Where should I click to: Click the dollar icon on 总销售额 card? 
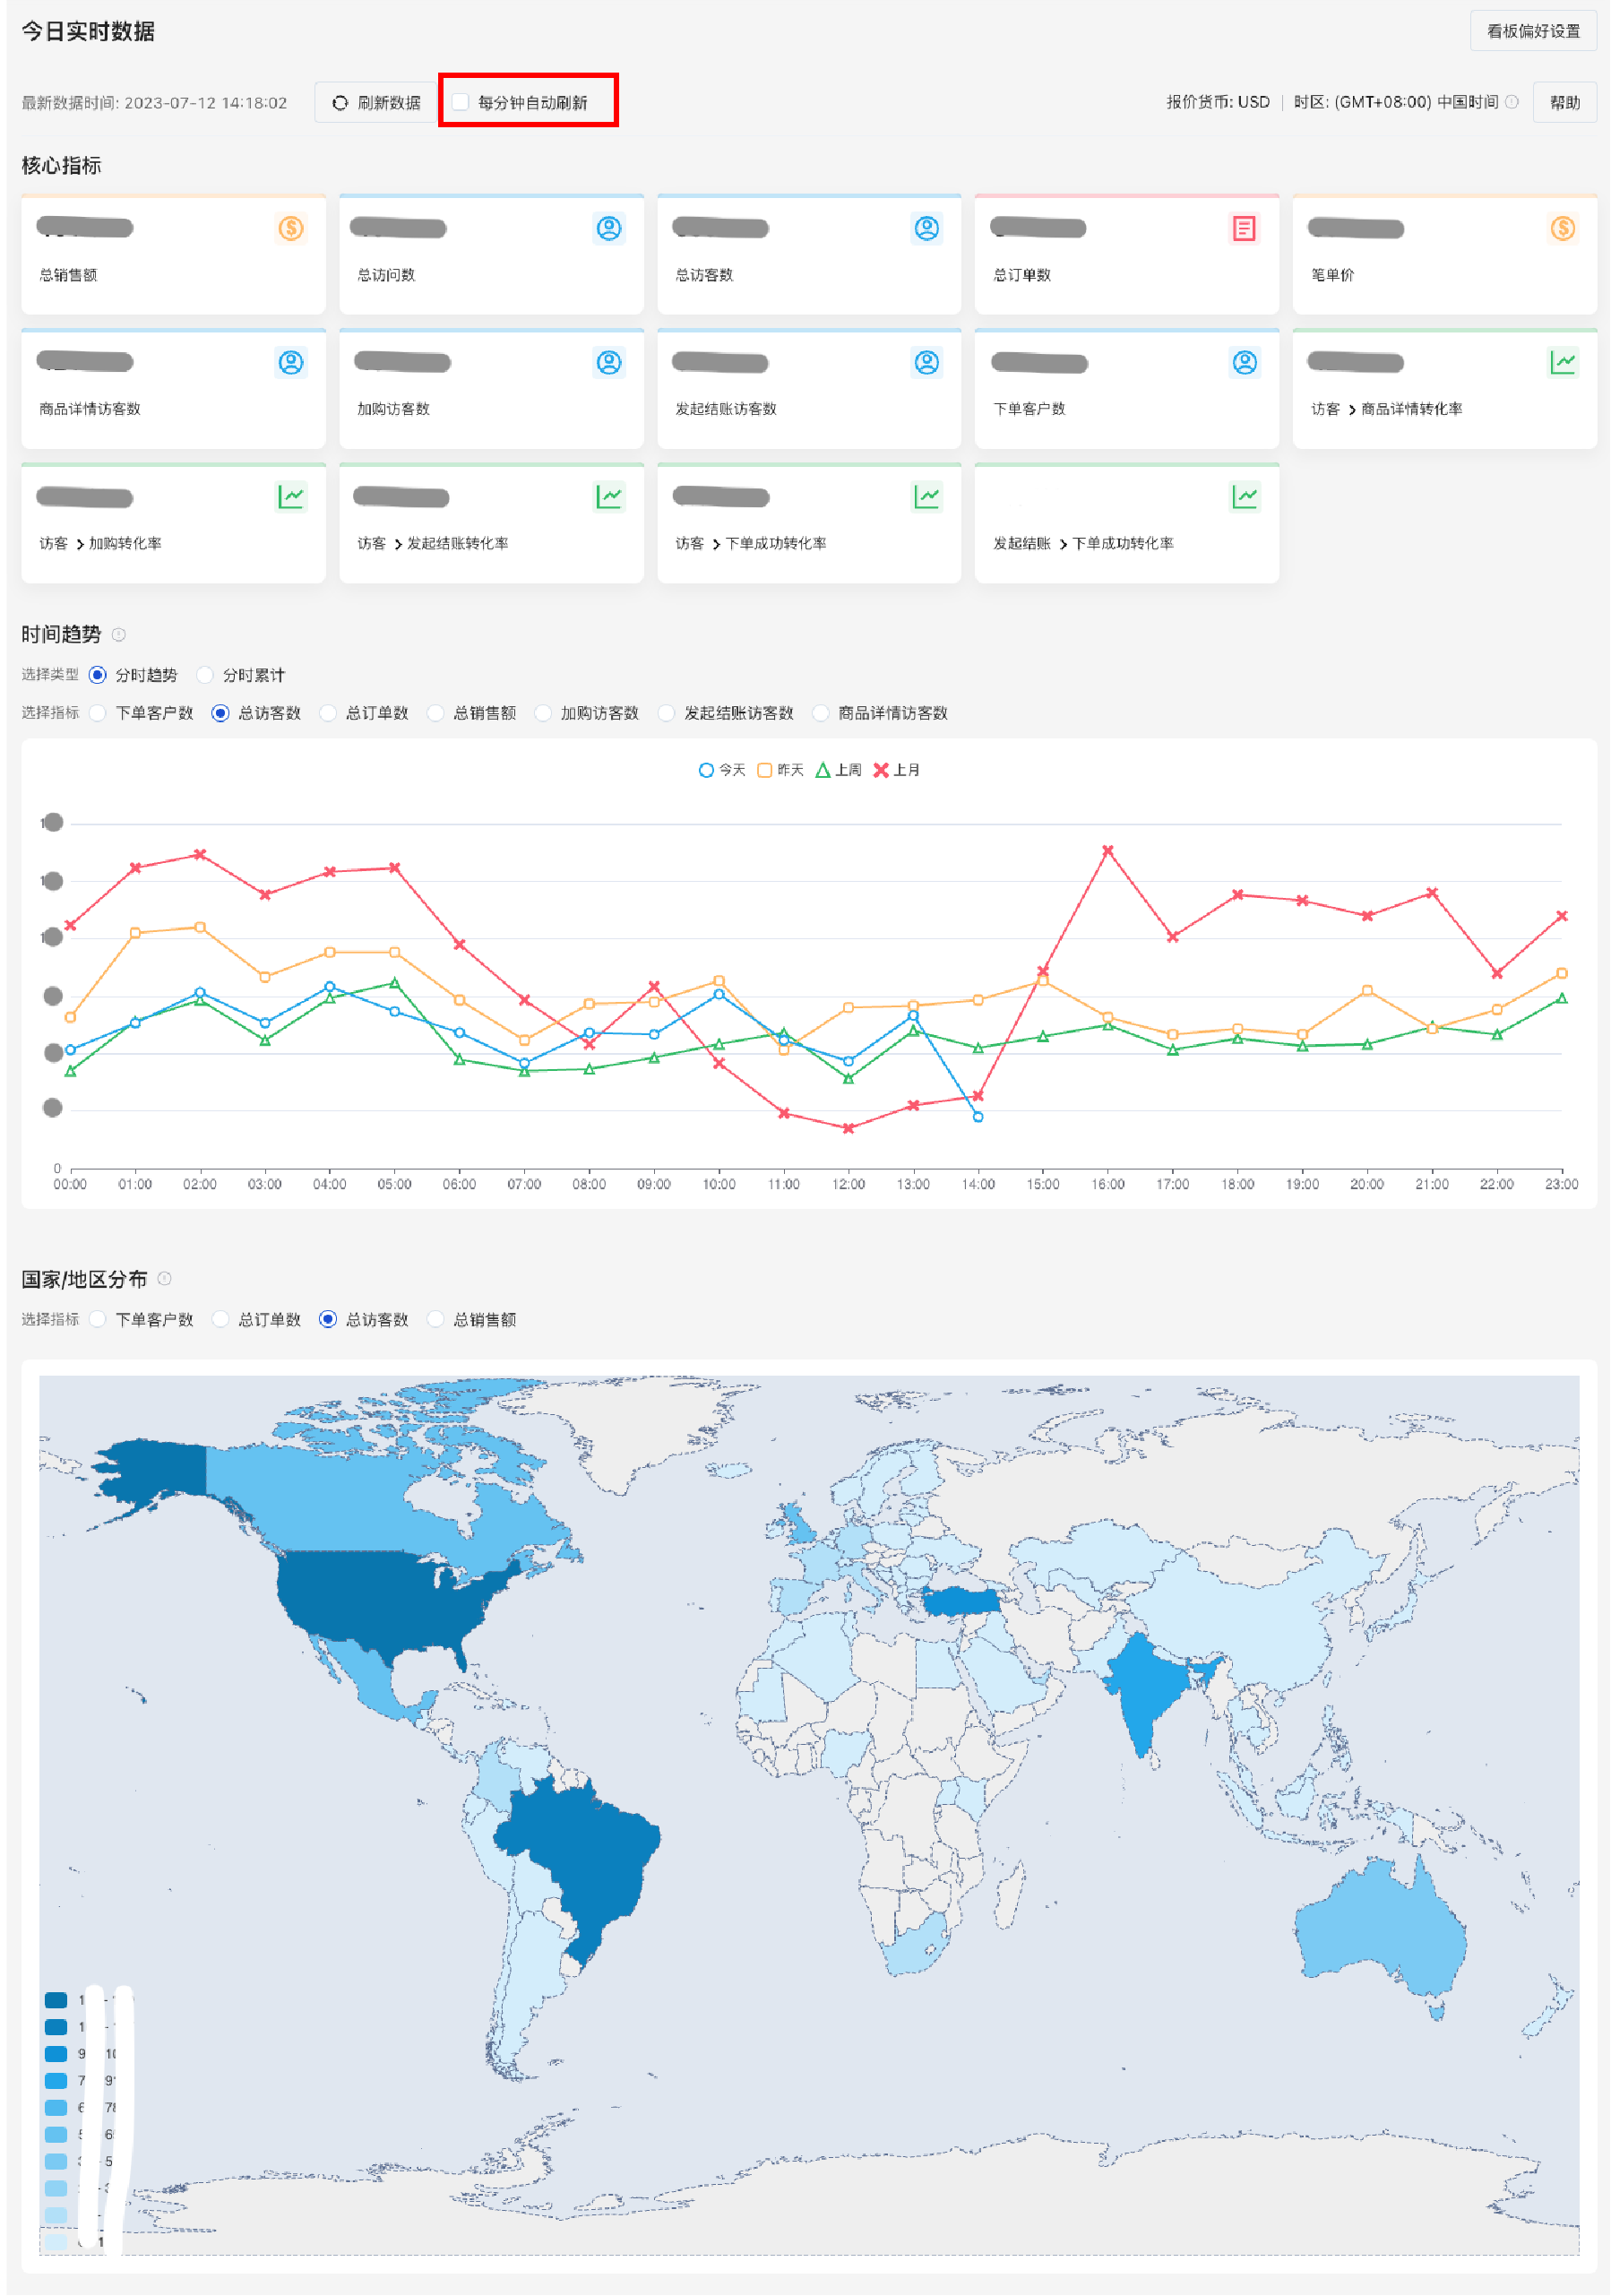click(x=290, y=229)
